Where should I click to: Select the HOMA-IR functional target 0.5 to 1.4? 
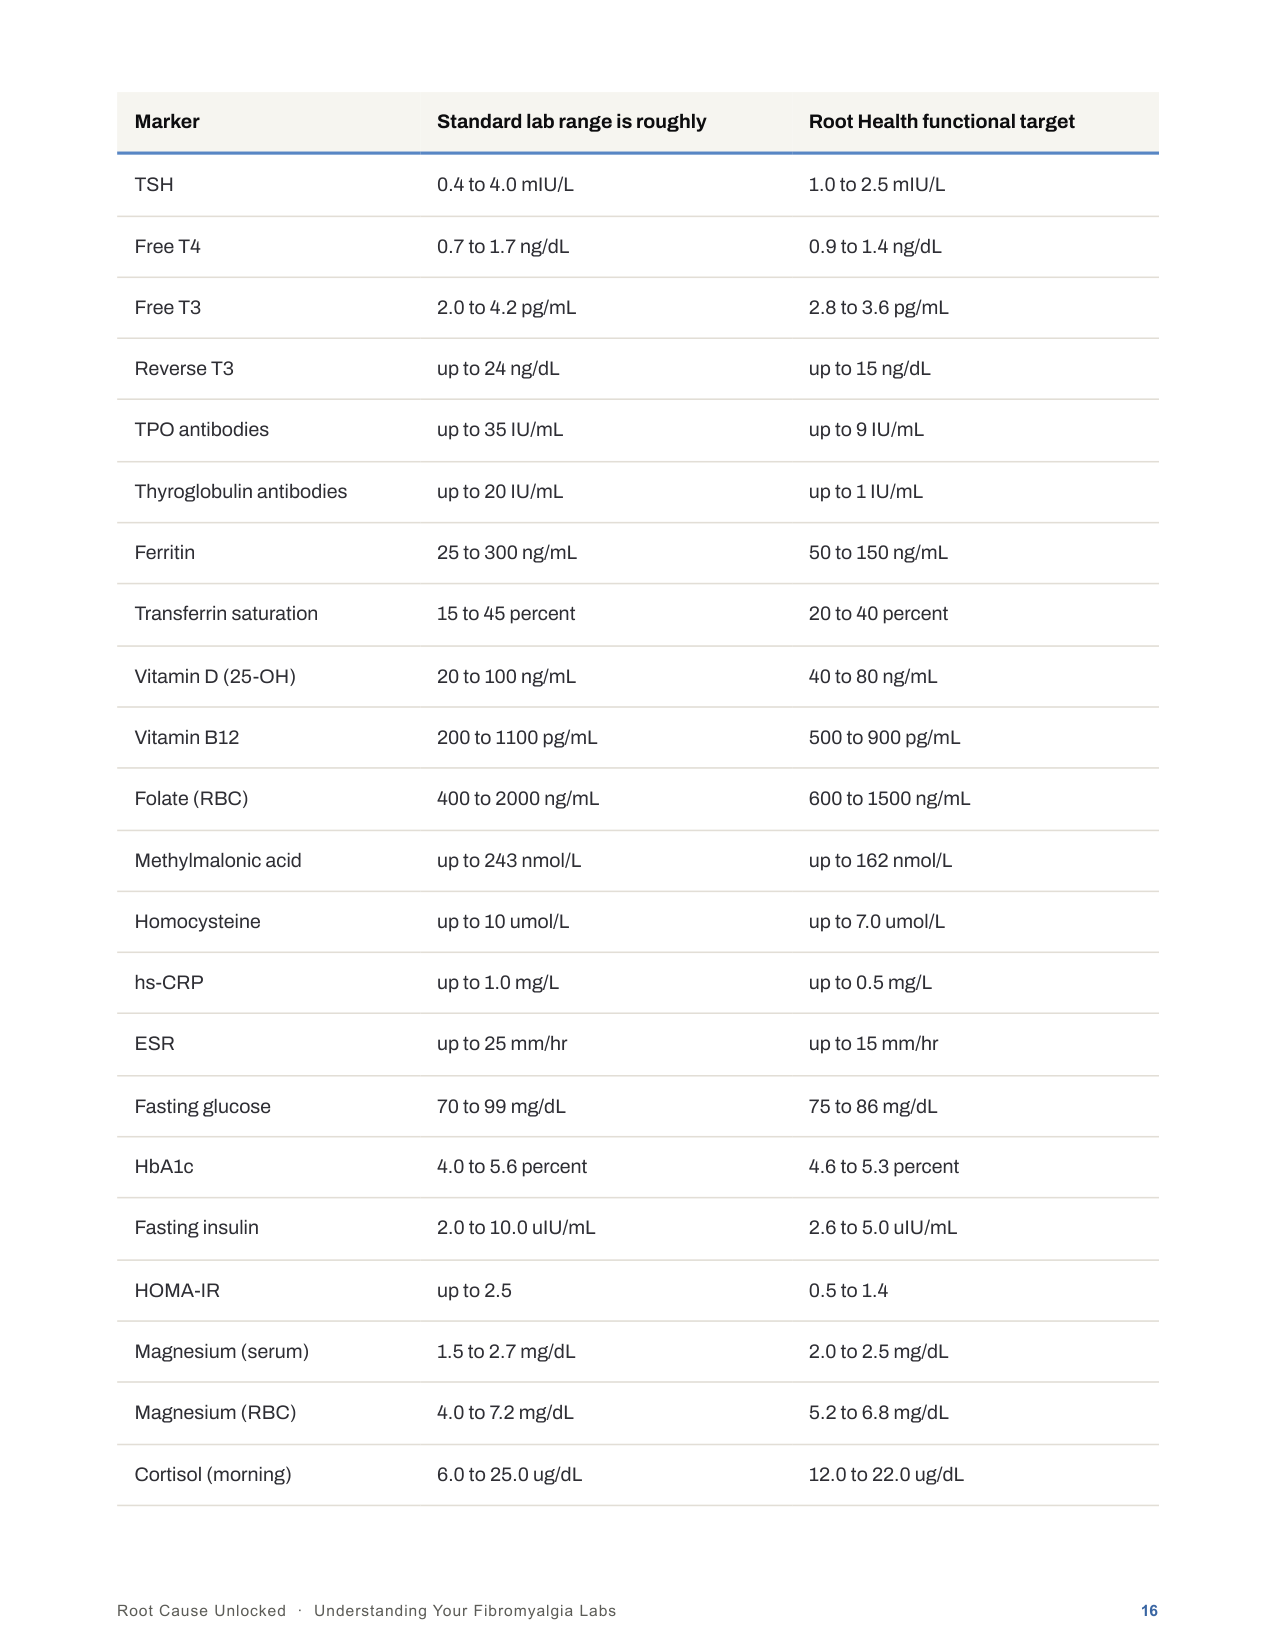[x=848, y=1290]
